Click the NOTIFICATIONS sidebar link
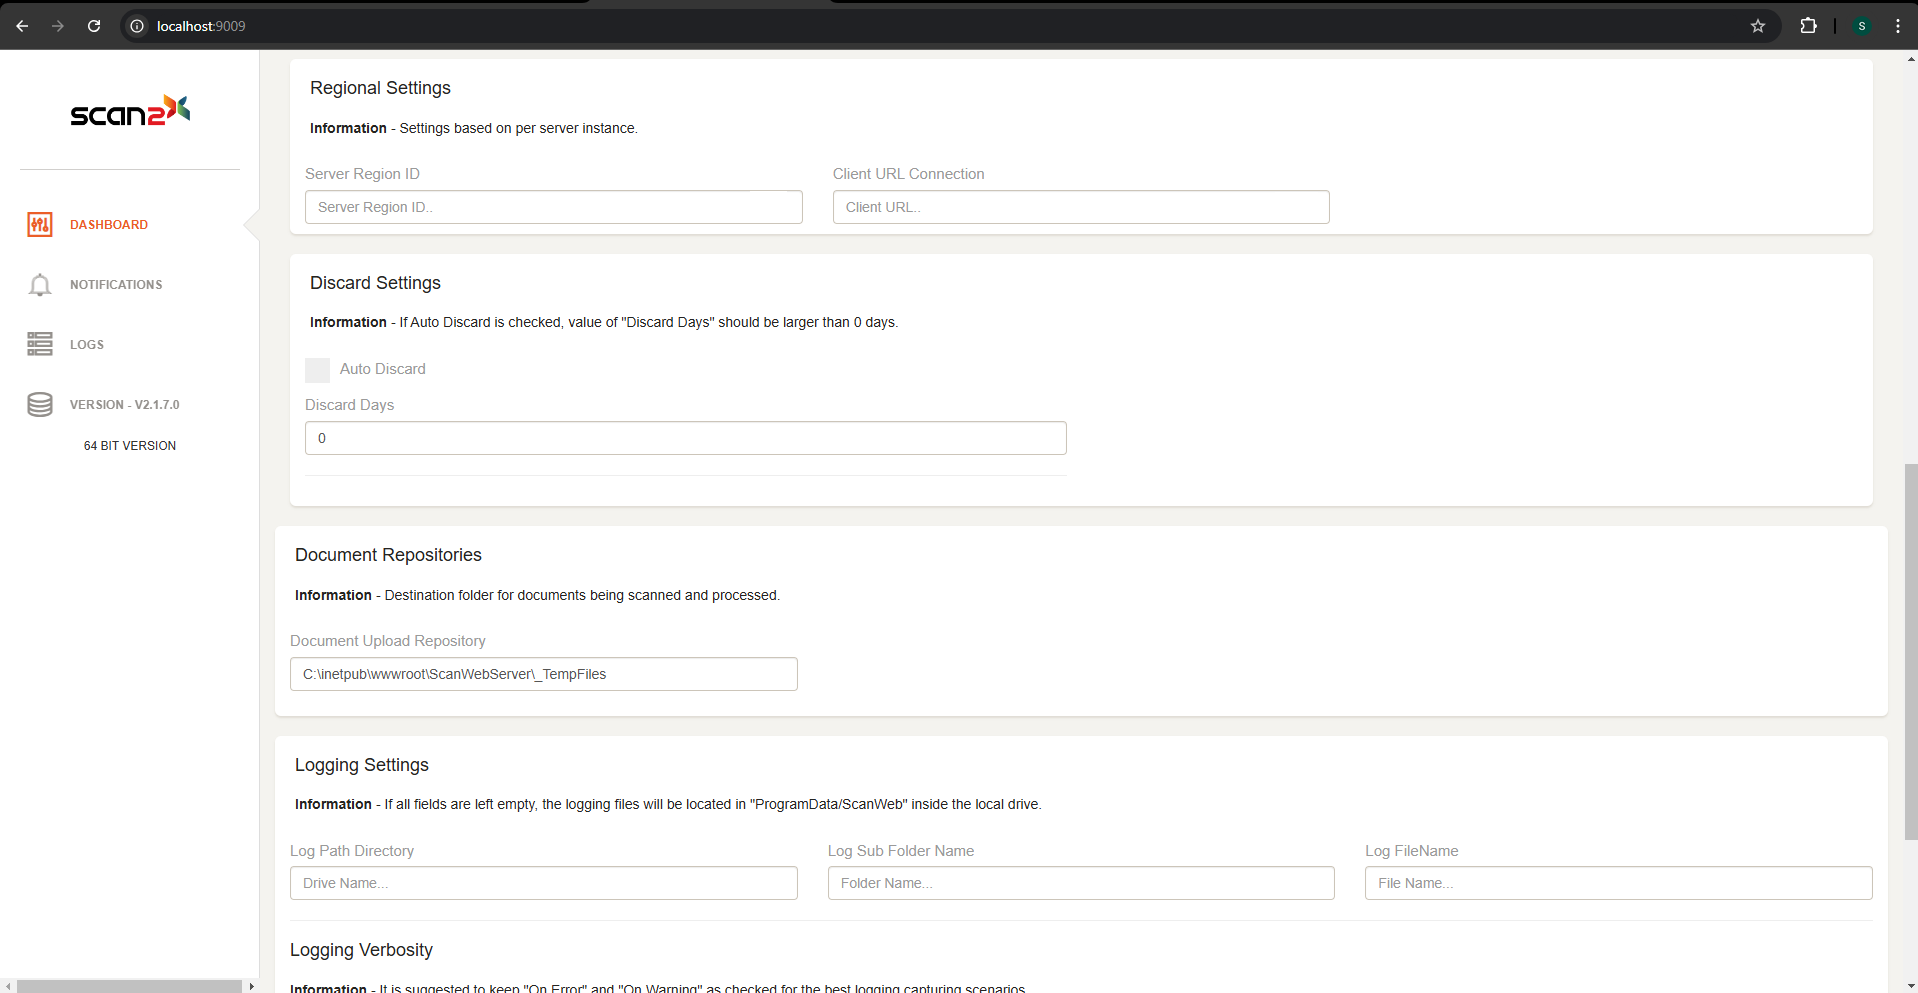Screen dimensions: 1918x993 pos(116,285)
